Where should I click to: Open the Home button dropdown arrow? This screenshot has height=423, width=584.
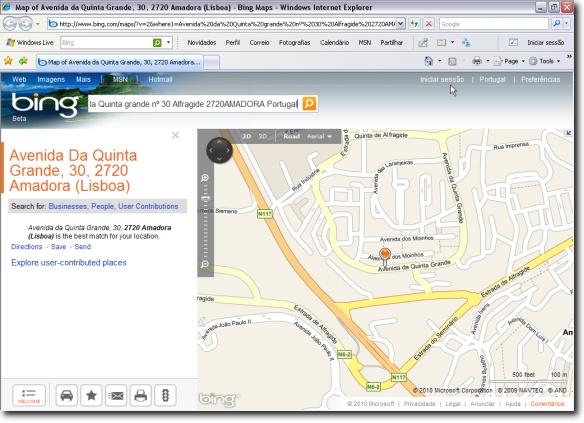(439, 61)
